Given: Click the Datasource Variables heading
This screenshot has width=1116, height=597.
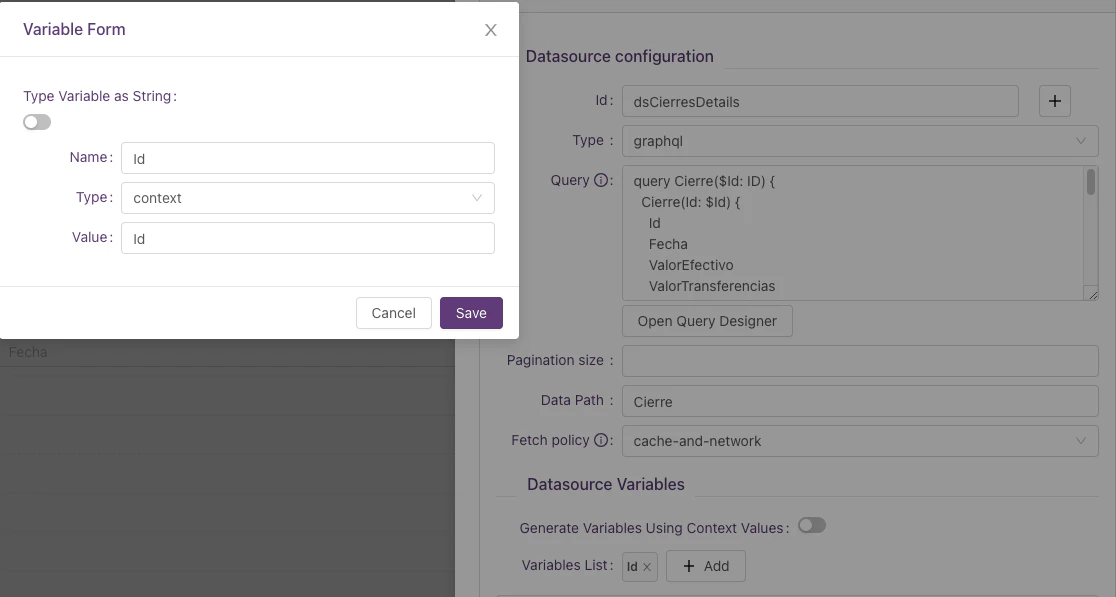Looking at the screenshot, I should pyautogui.click(x=606, y=485).
